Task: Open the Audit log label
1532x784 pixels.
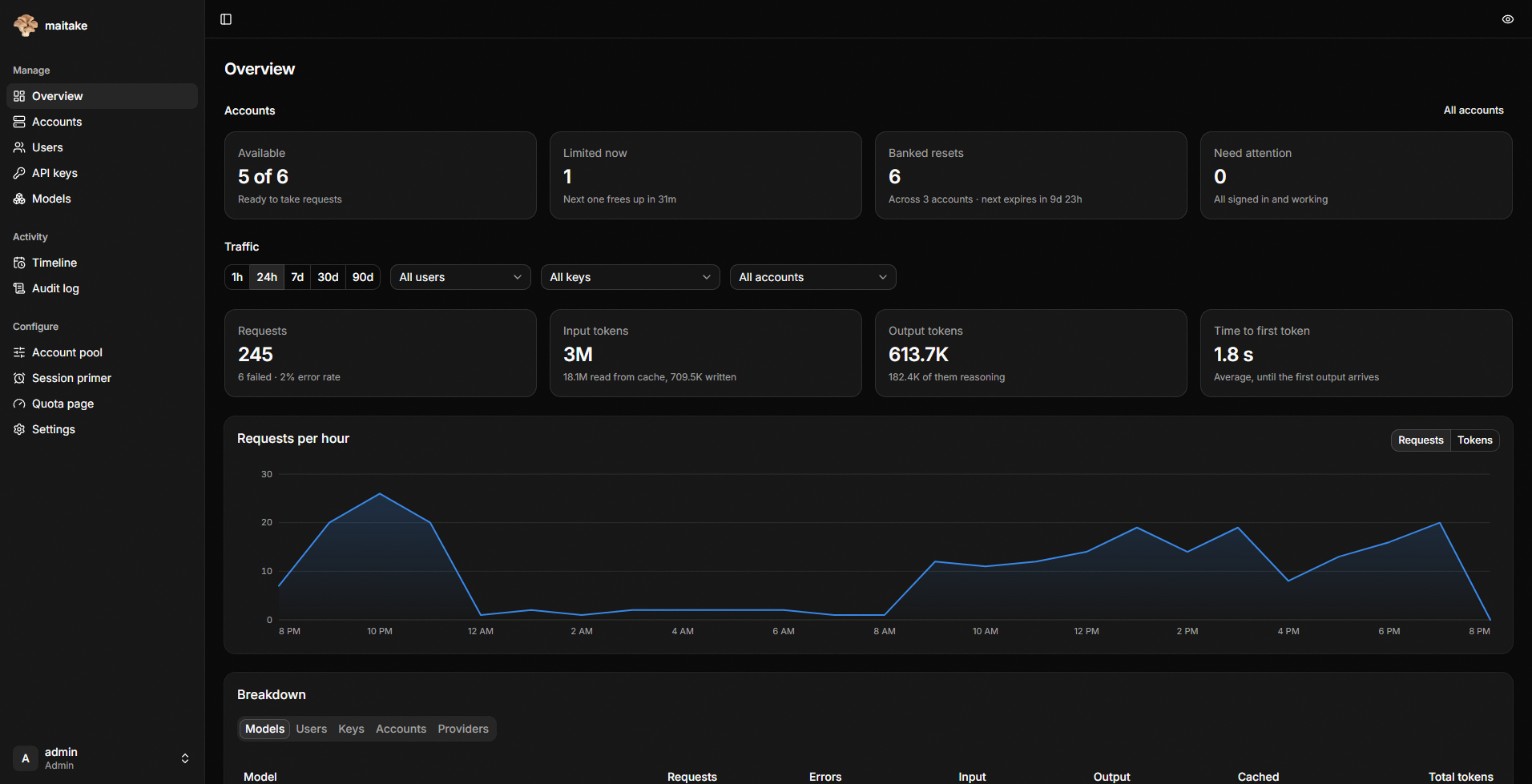Action: (x=55, y=288)
